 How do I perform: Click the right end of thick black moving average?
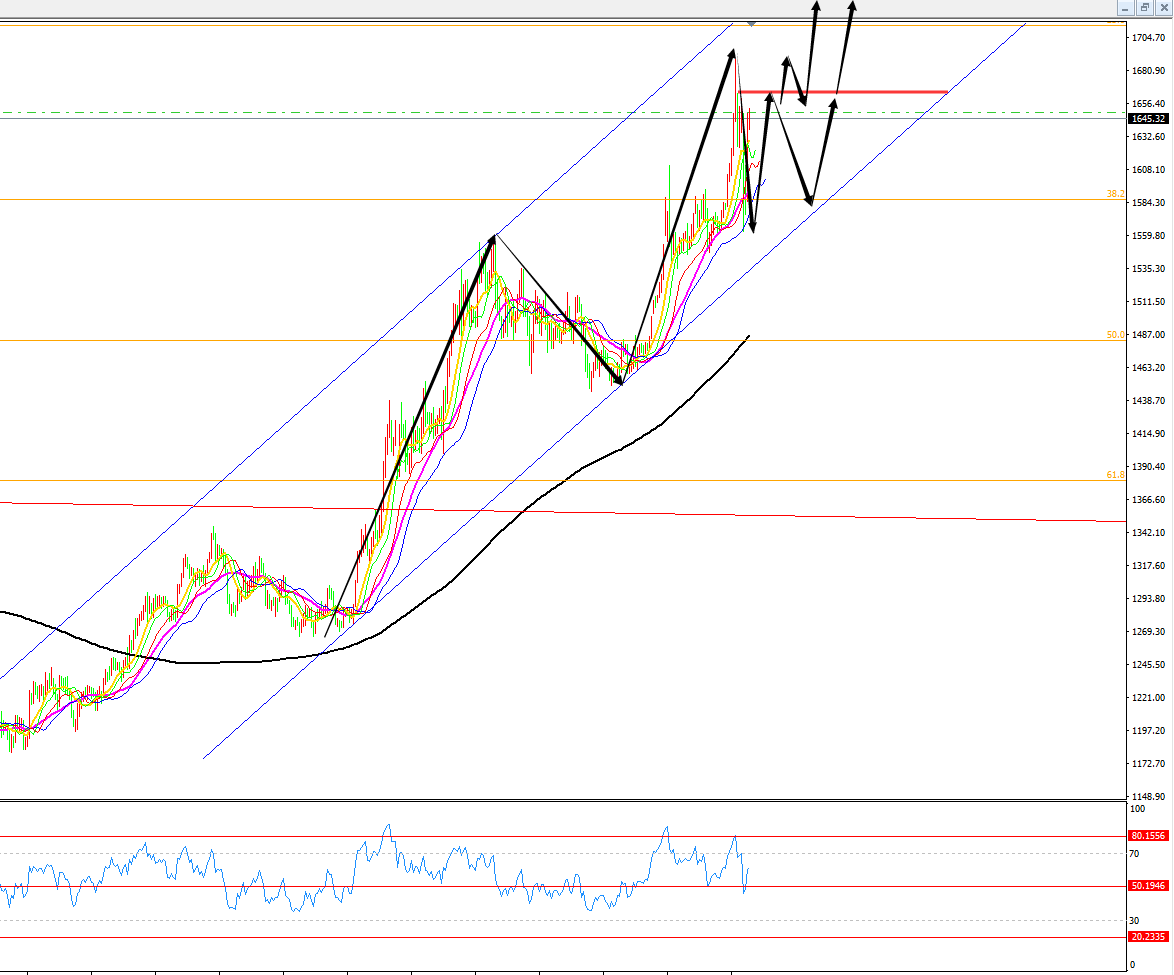point(747,336)
